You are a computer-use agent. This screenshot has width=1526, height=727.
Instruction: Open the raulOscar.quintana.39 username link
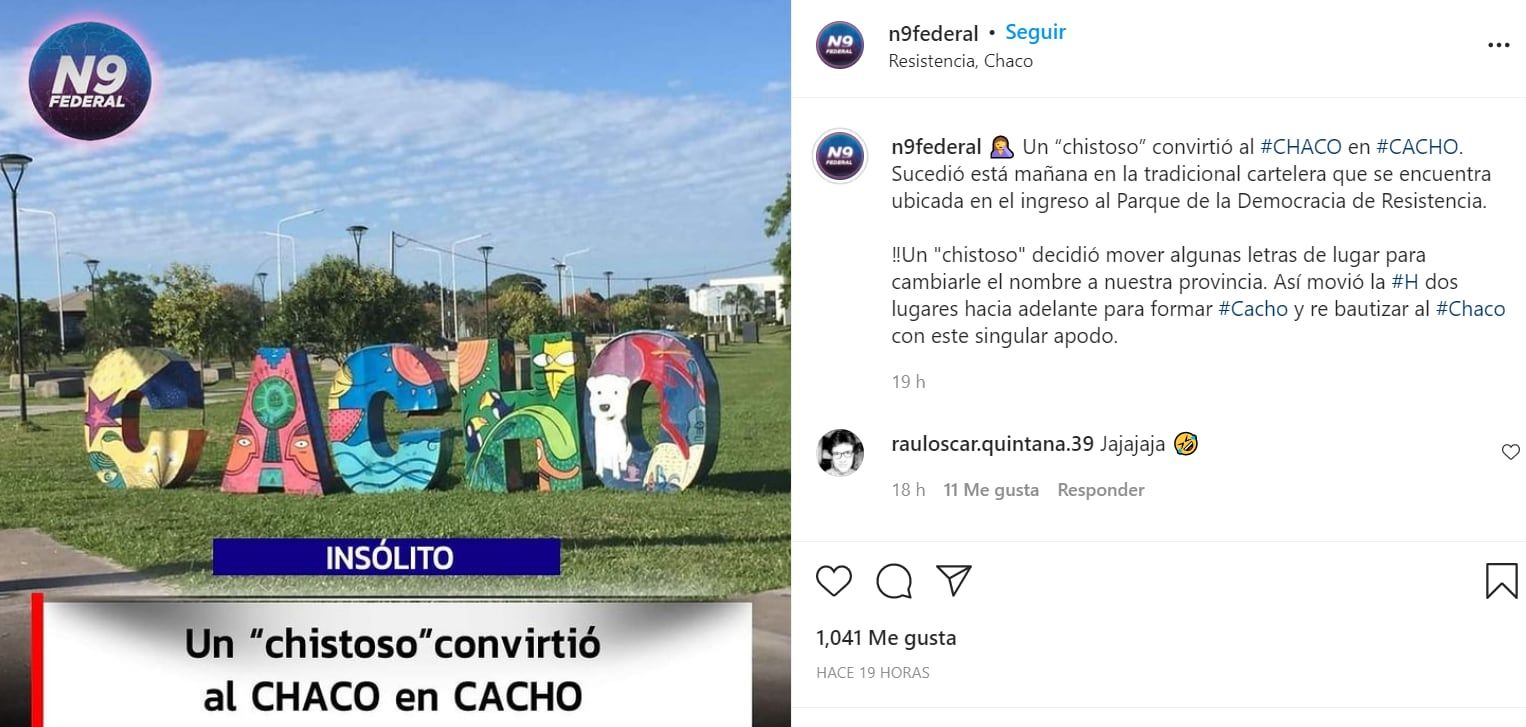[x=992, y=445]
